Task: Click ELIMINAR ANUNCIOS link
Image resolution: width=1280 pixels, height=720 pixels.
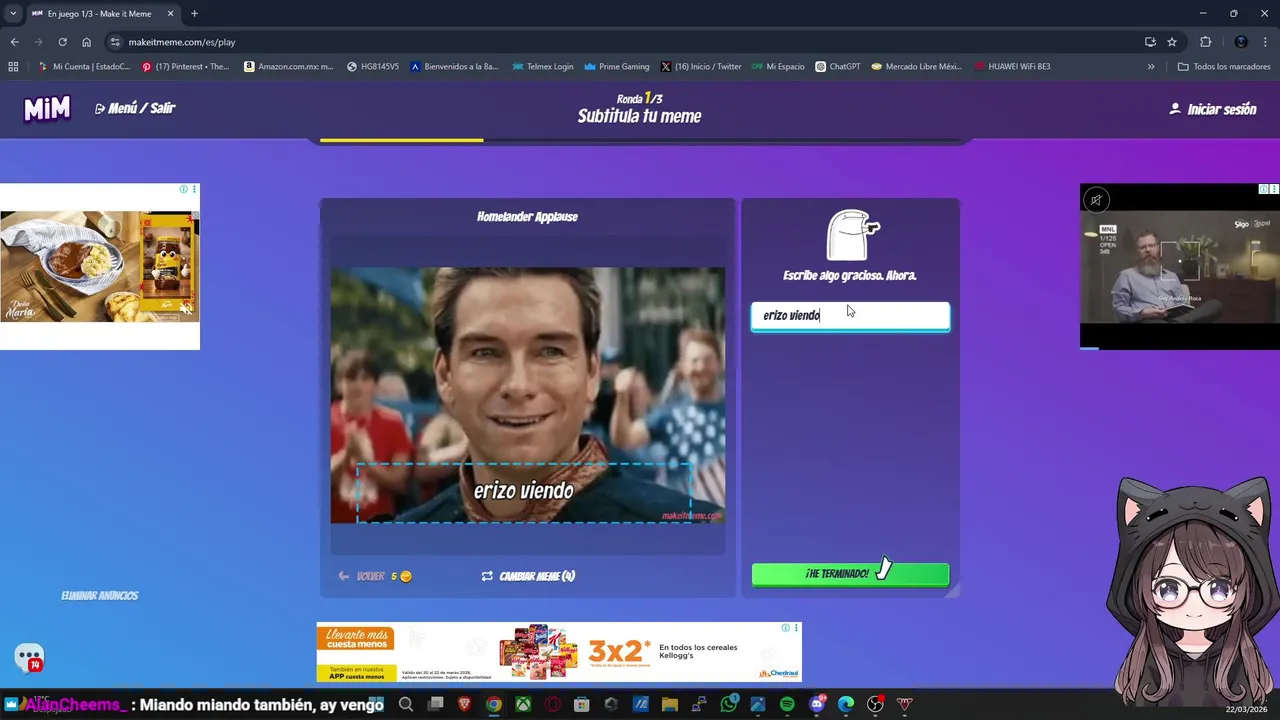Action: pos(99,596)
